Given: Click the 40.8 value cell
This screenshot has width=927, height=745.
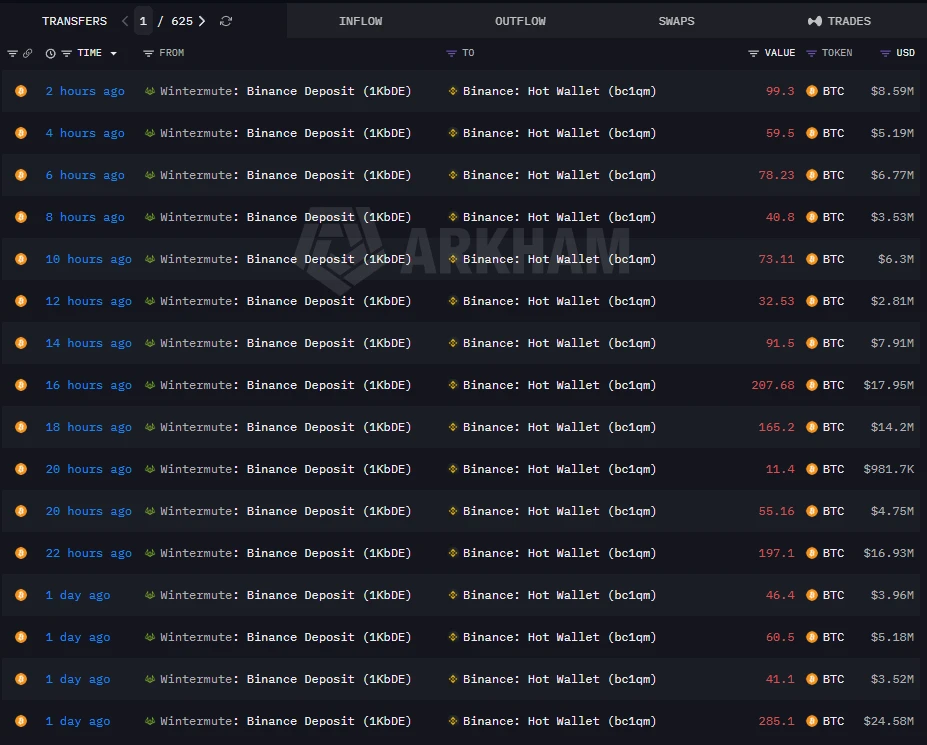Looking at the screenshot, I should (780, 217).
